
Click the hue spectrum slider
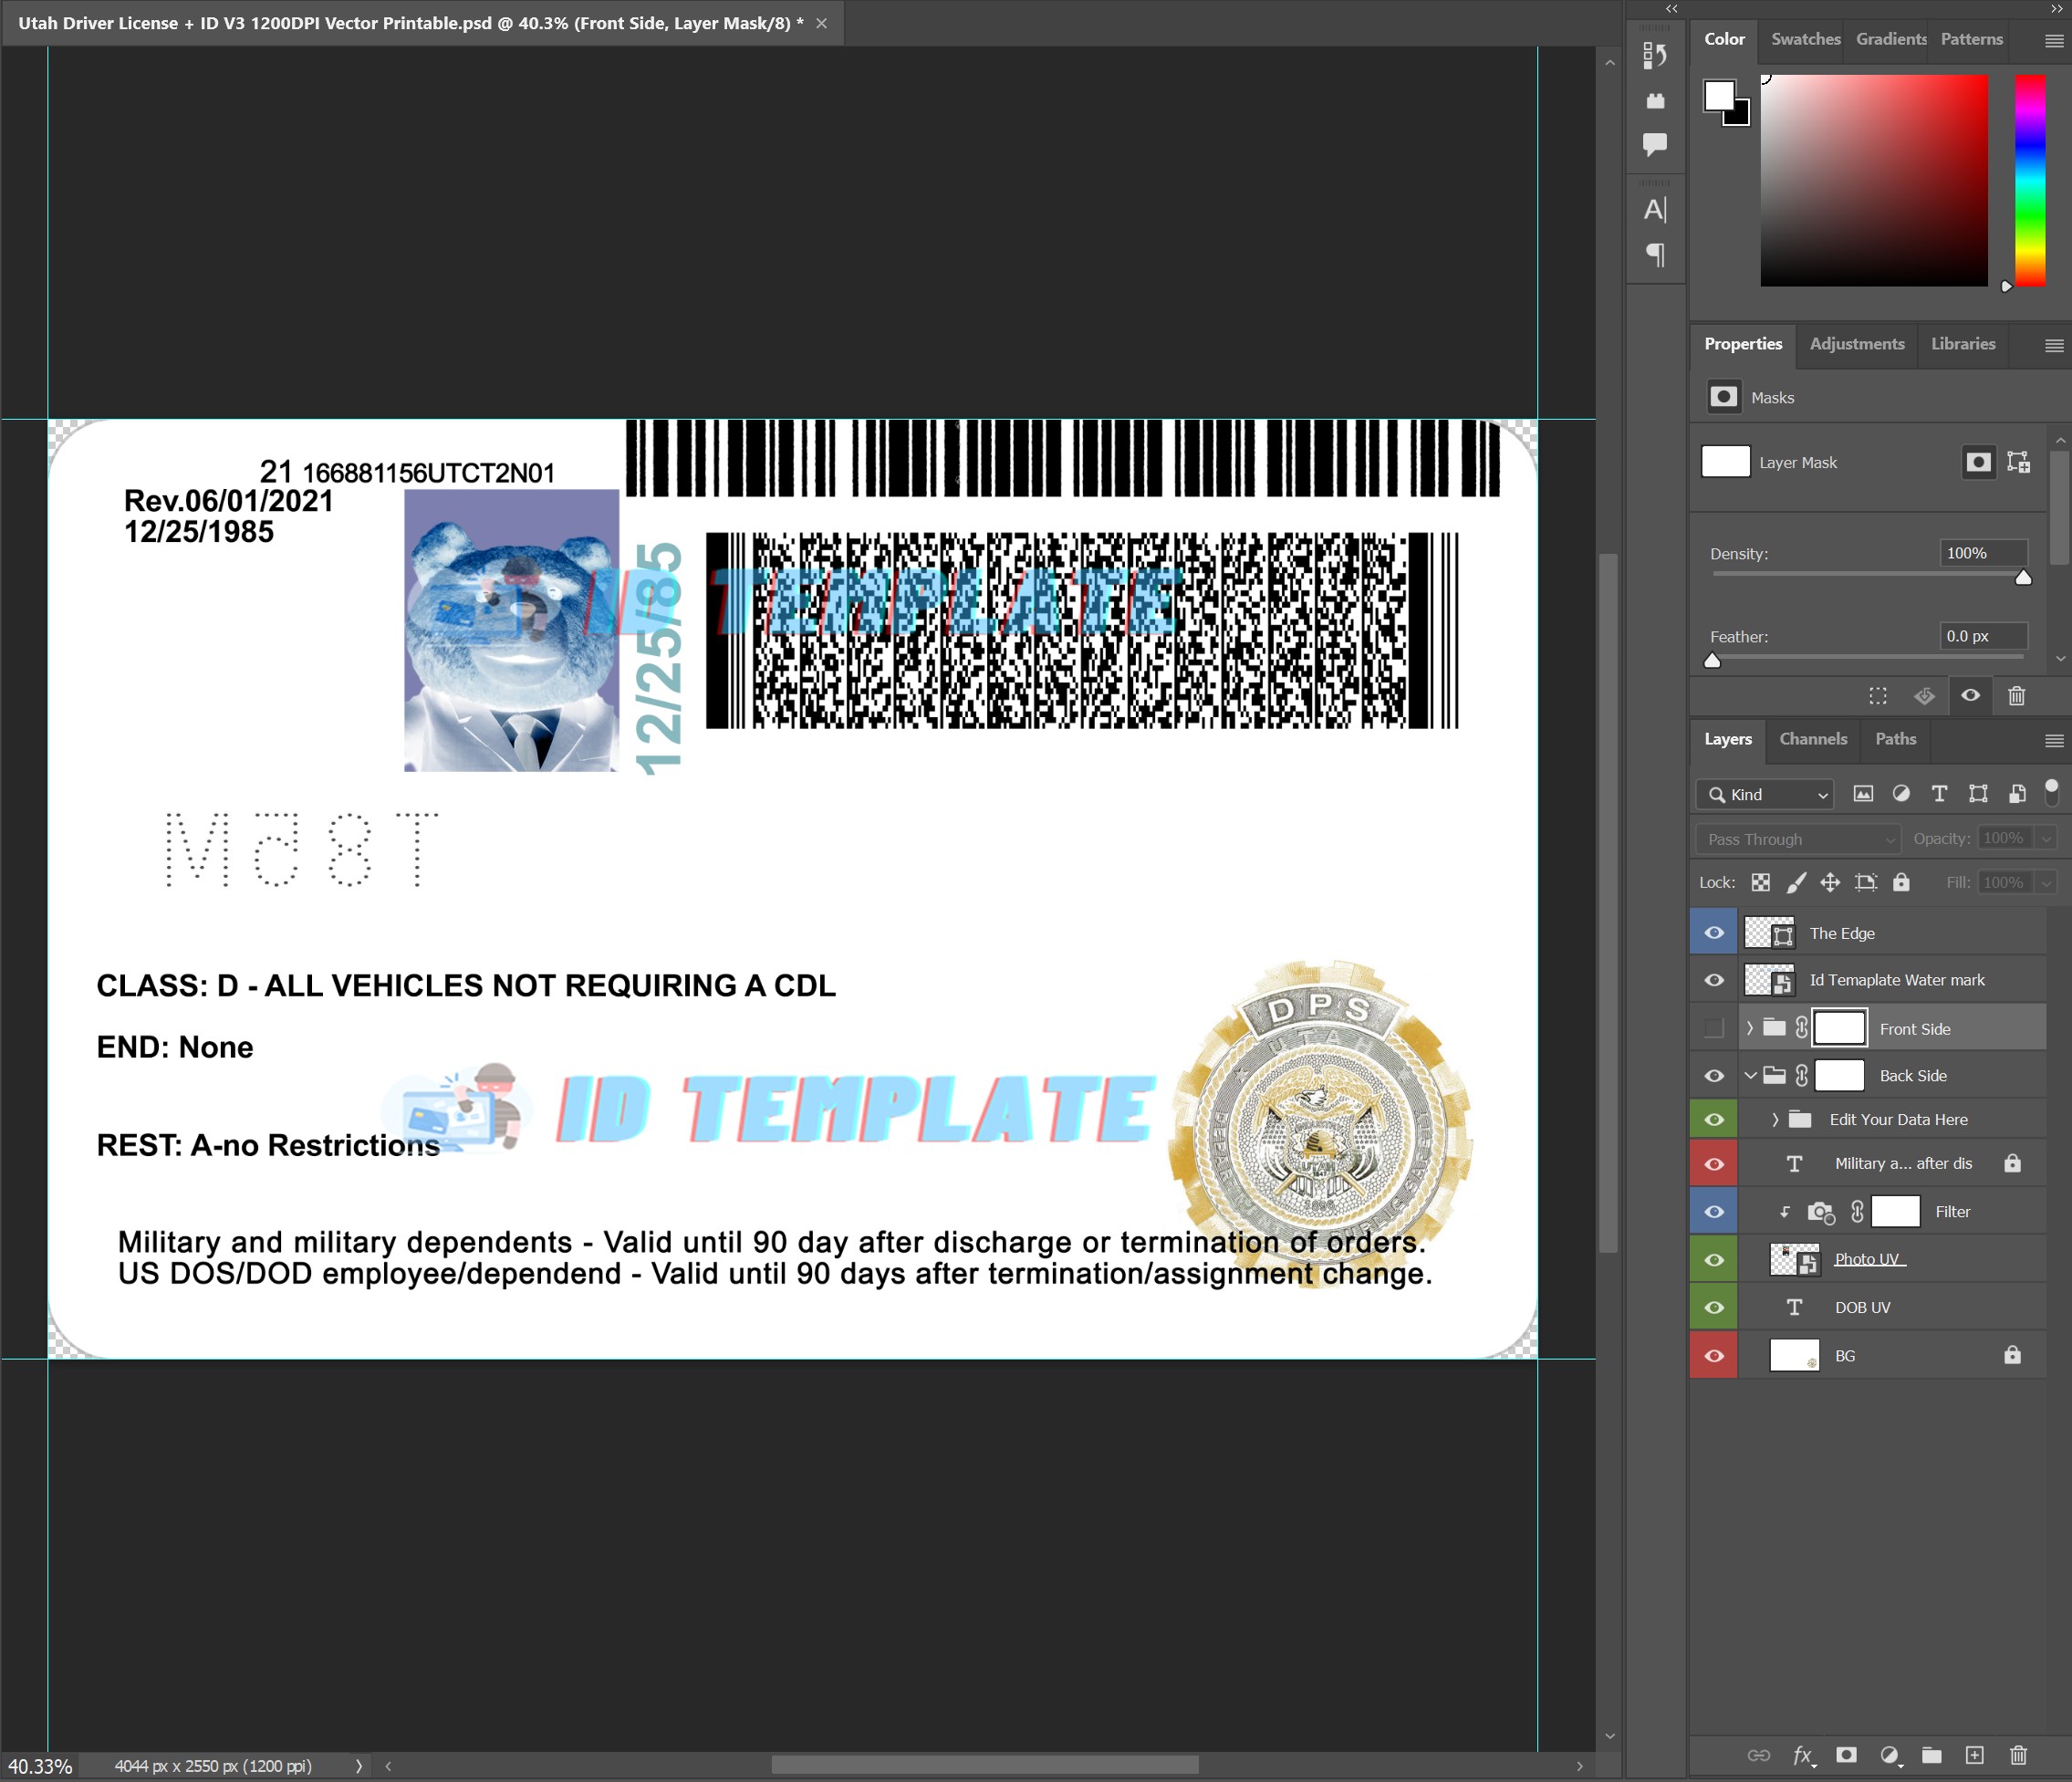pyautogui.click(x=2030, y=180)
